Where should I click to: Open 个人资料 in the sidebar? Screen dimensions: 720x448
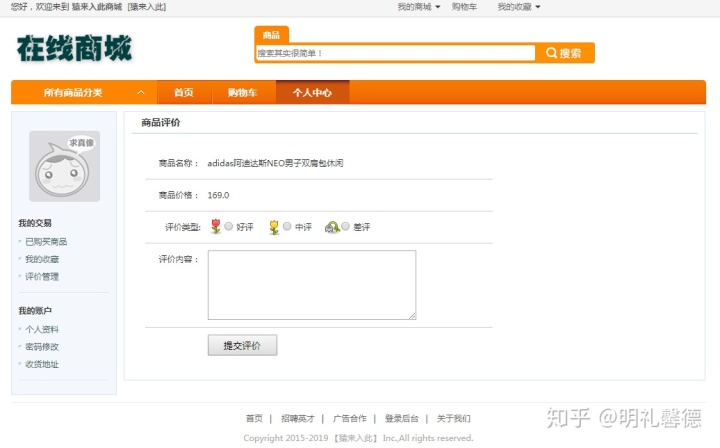pos(42,330)
